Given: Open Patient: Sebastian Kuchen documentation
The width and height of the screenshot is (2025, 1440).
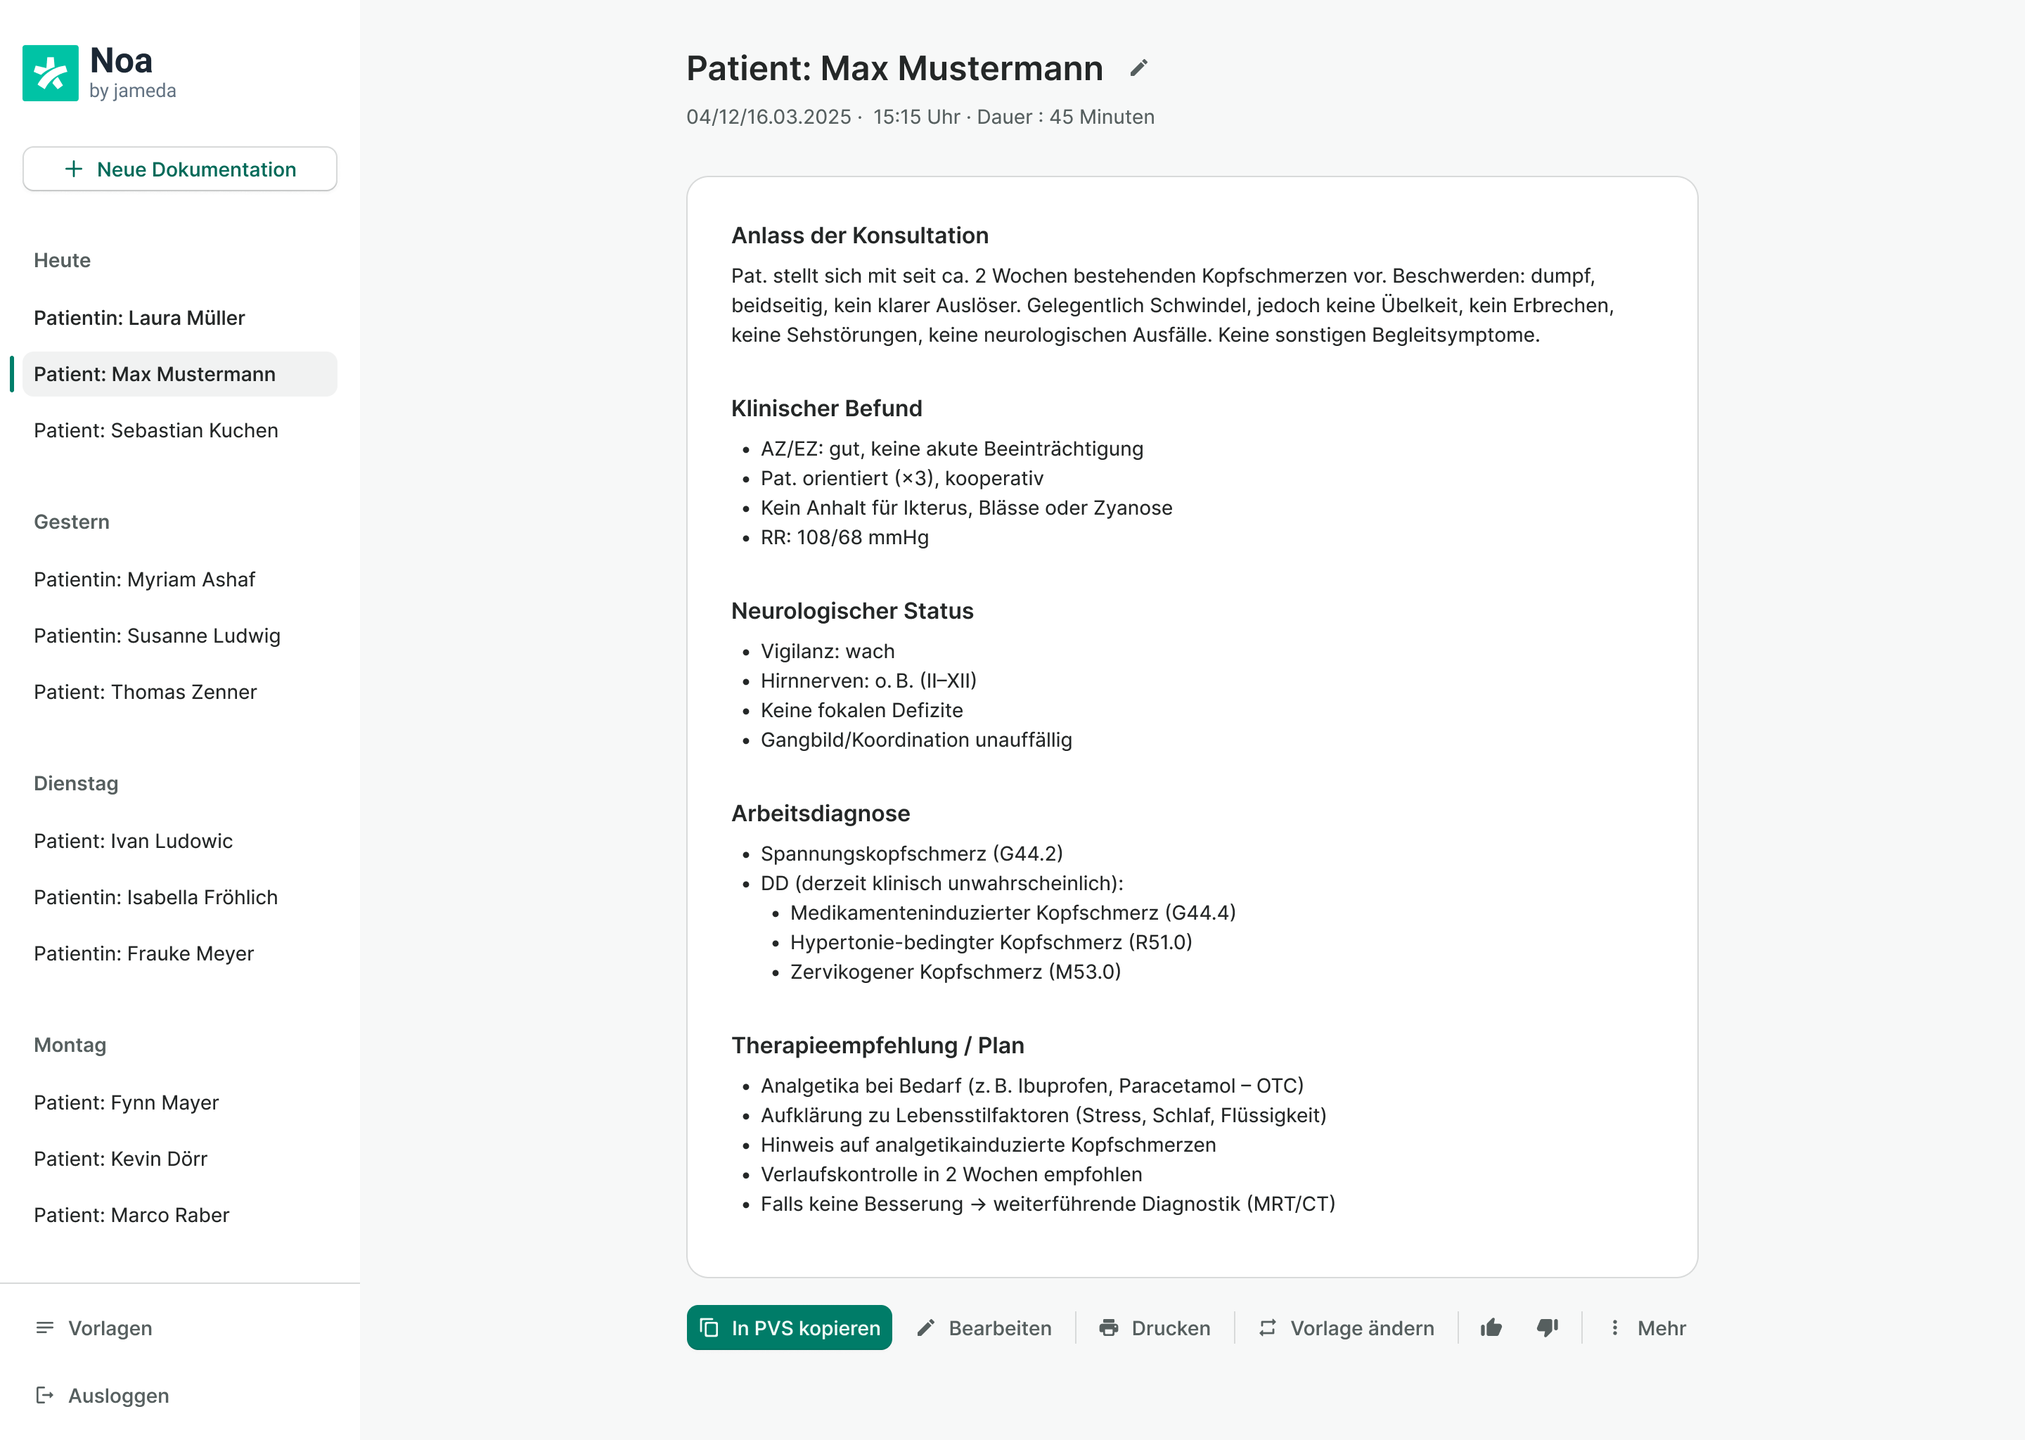Looking at the screenshot, I should (156, 430).
